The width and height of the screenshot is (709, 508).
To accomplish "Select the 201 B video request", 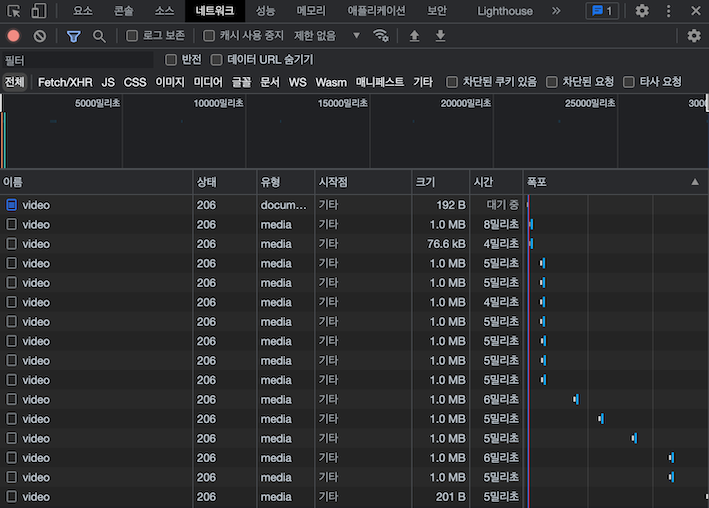I will pyautogui.click(x=354, y=497).
